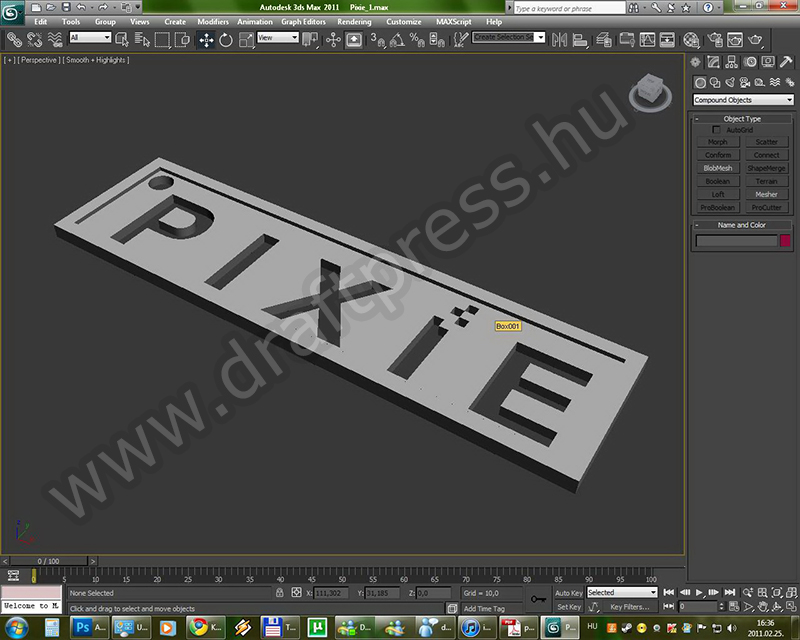
Task: Toggle Angle Snap
Action: (397, 40)
